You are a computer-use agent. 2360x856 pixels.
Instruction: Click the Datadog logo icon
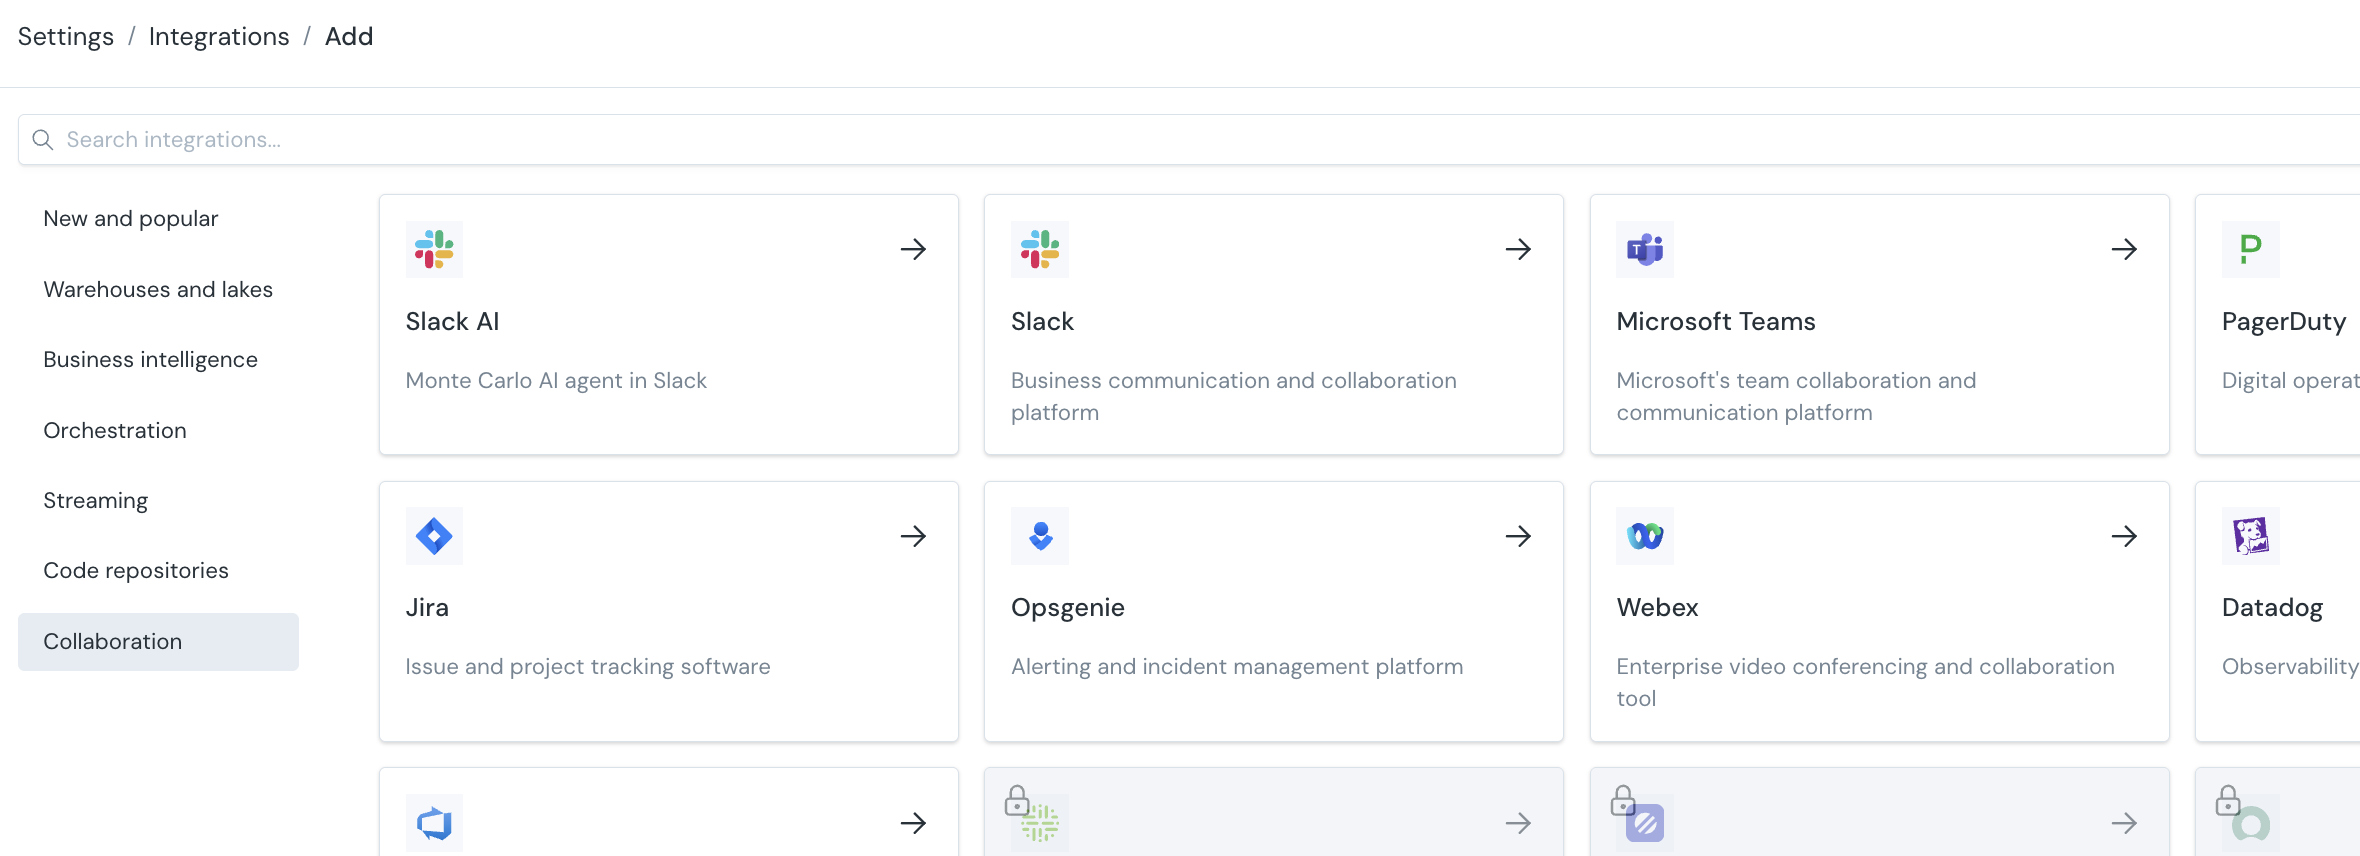click(2251, 536)
